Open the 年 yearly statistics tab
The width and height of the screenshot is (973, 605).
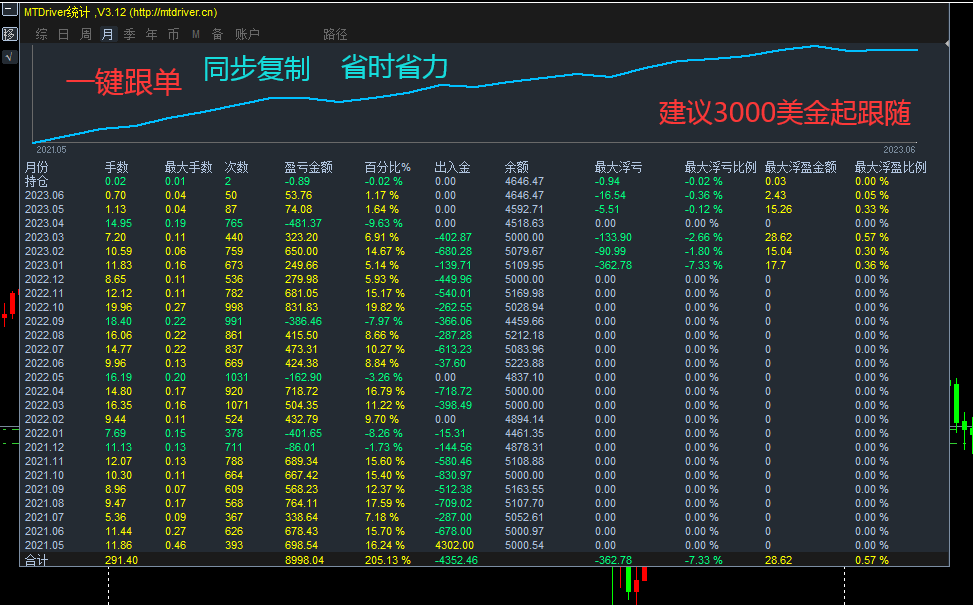click(x=151, y=34)
